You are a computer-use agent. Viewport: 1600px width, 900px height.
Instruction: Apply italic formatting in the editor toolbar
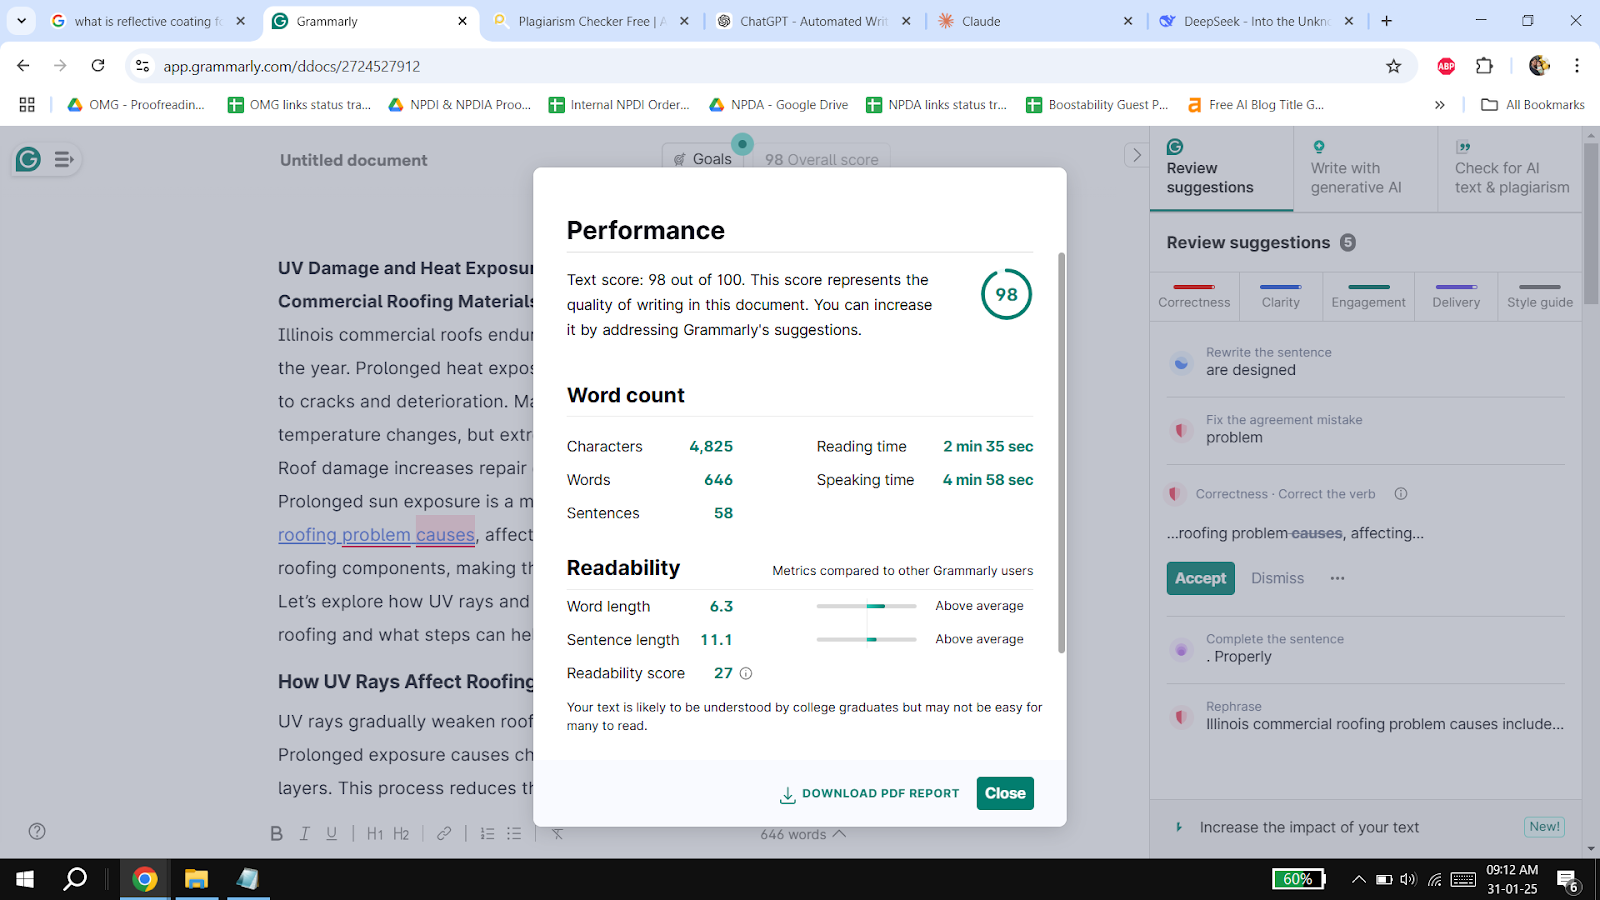point(305,833)
